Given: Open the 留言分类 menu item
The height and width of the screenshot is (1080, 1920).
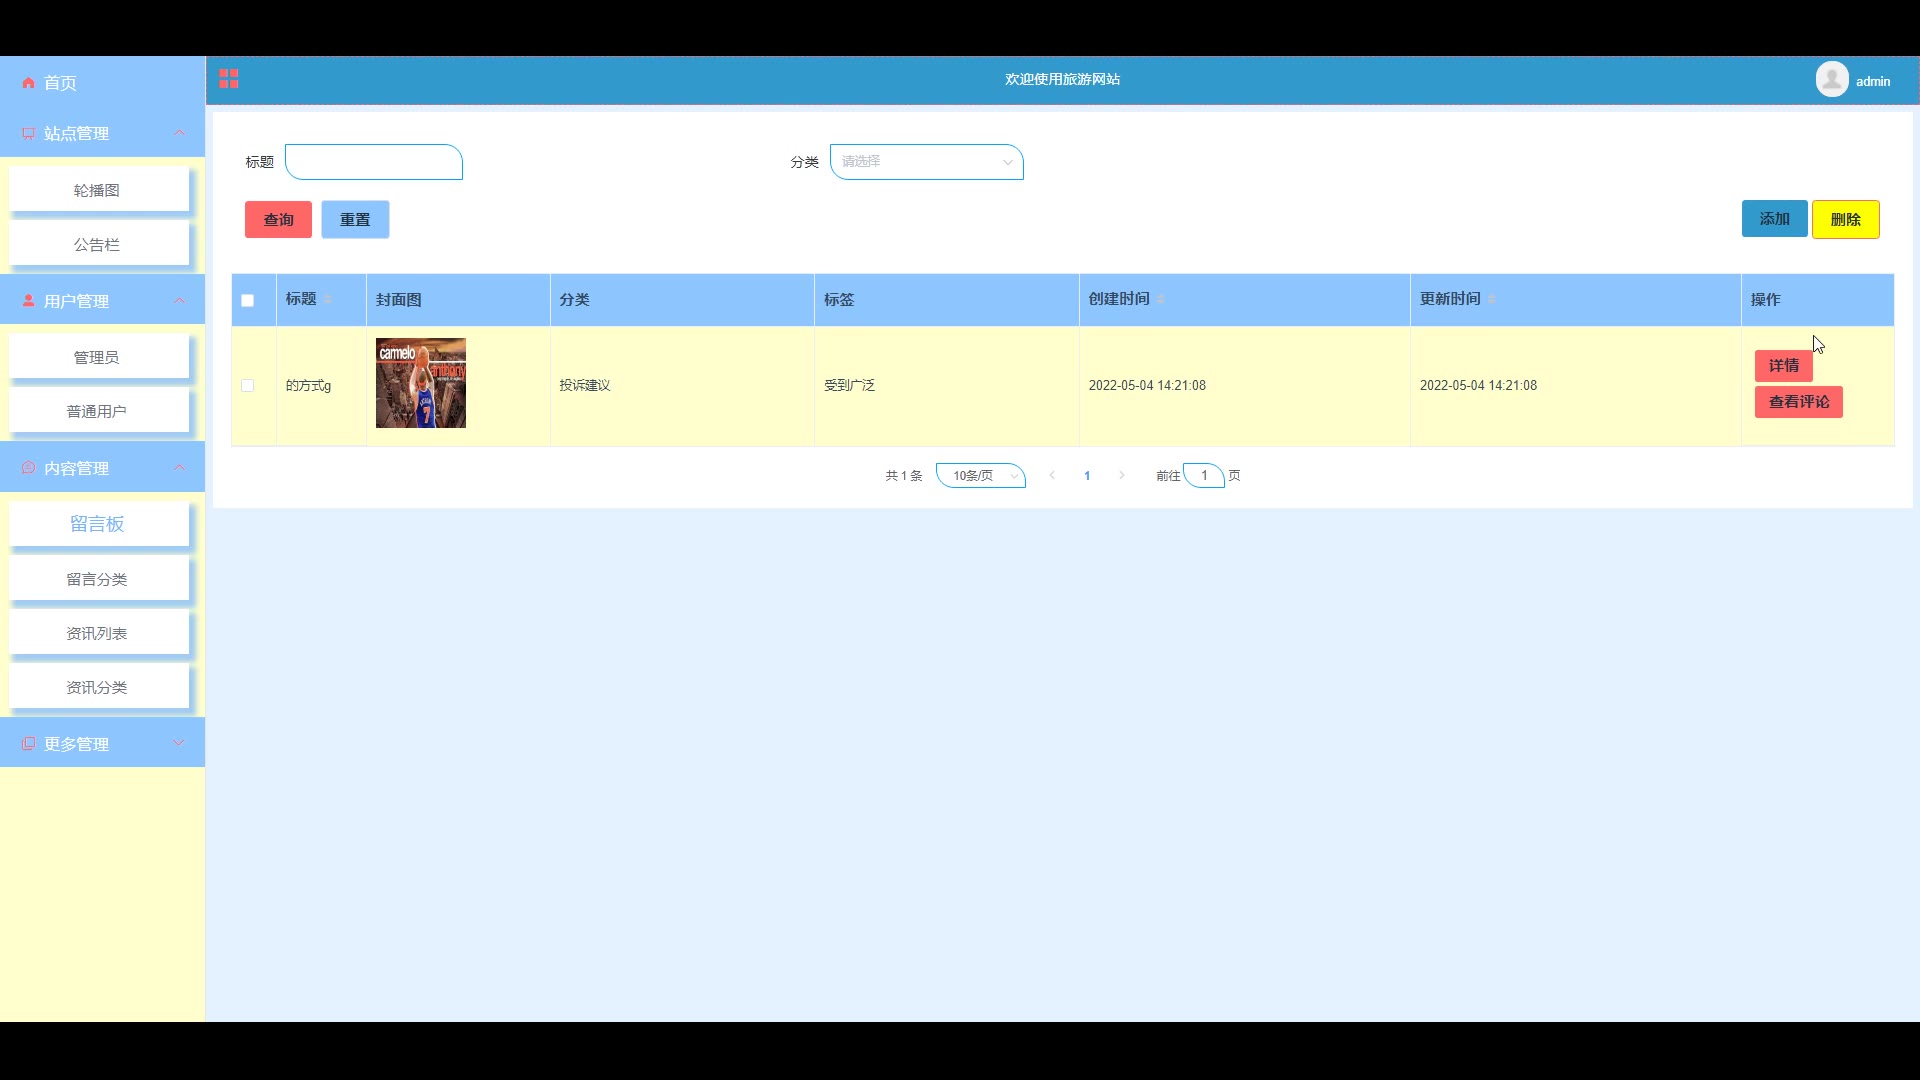Looking at the screenshot, I should pyautogui.click(x=97, y=580).
